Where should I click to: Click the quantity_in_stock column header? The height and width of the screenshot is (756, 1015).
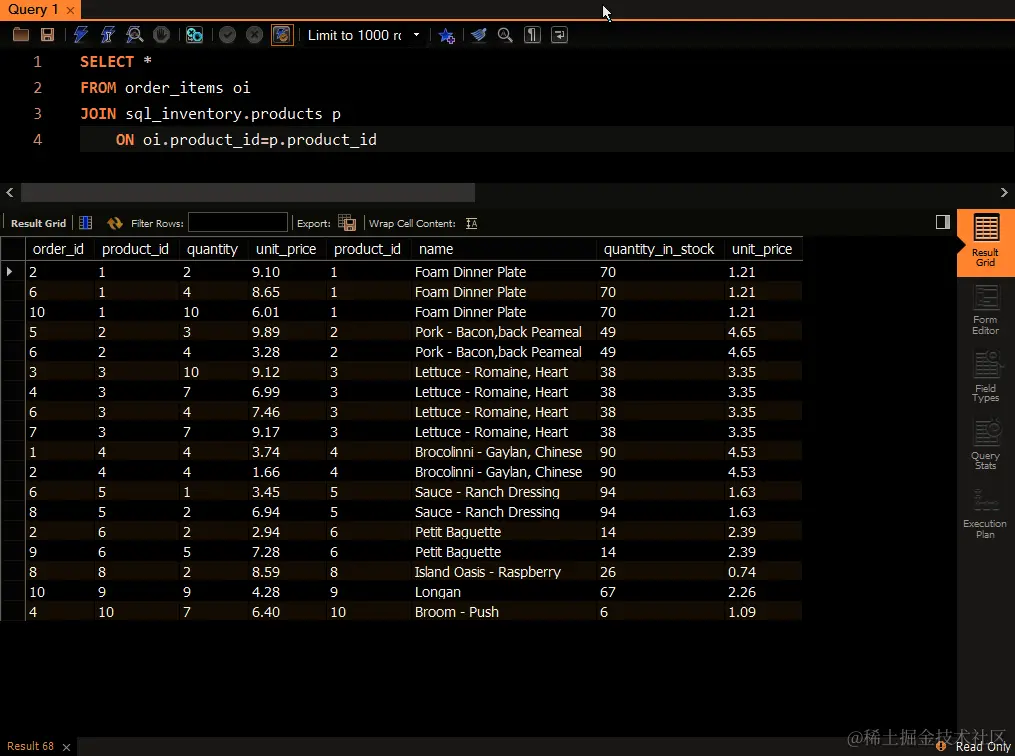pyautogui.click(x=659, y=249)
